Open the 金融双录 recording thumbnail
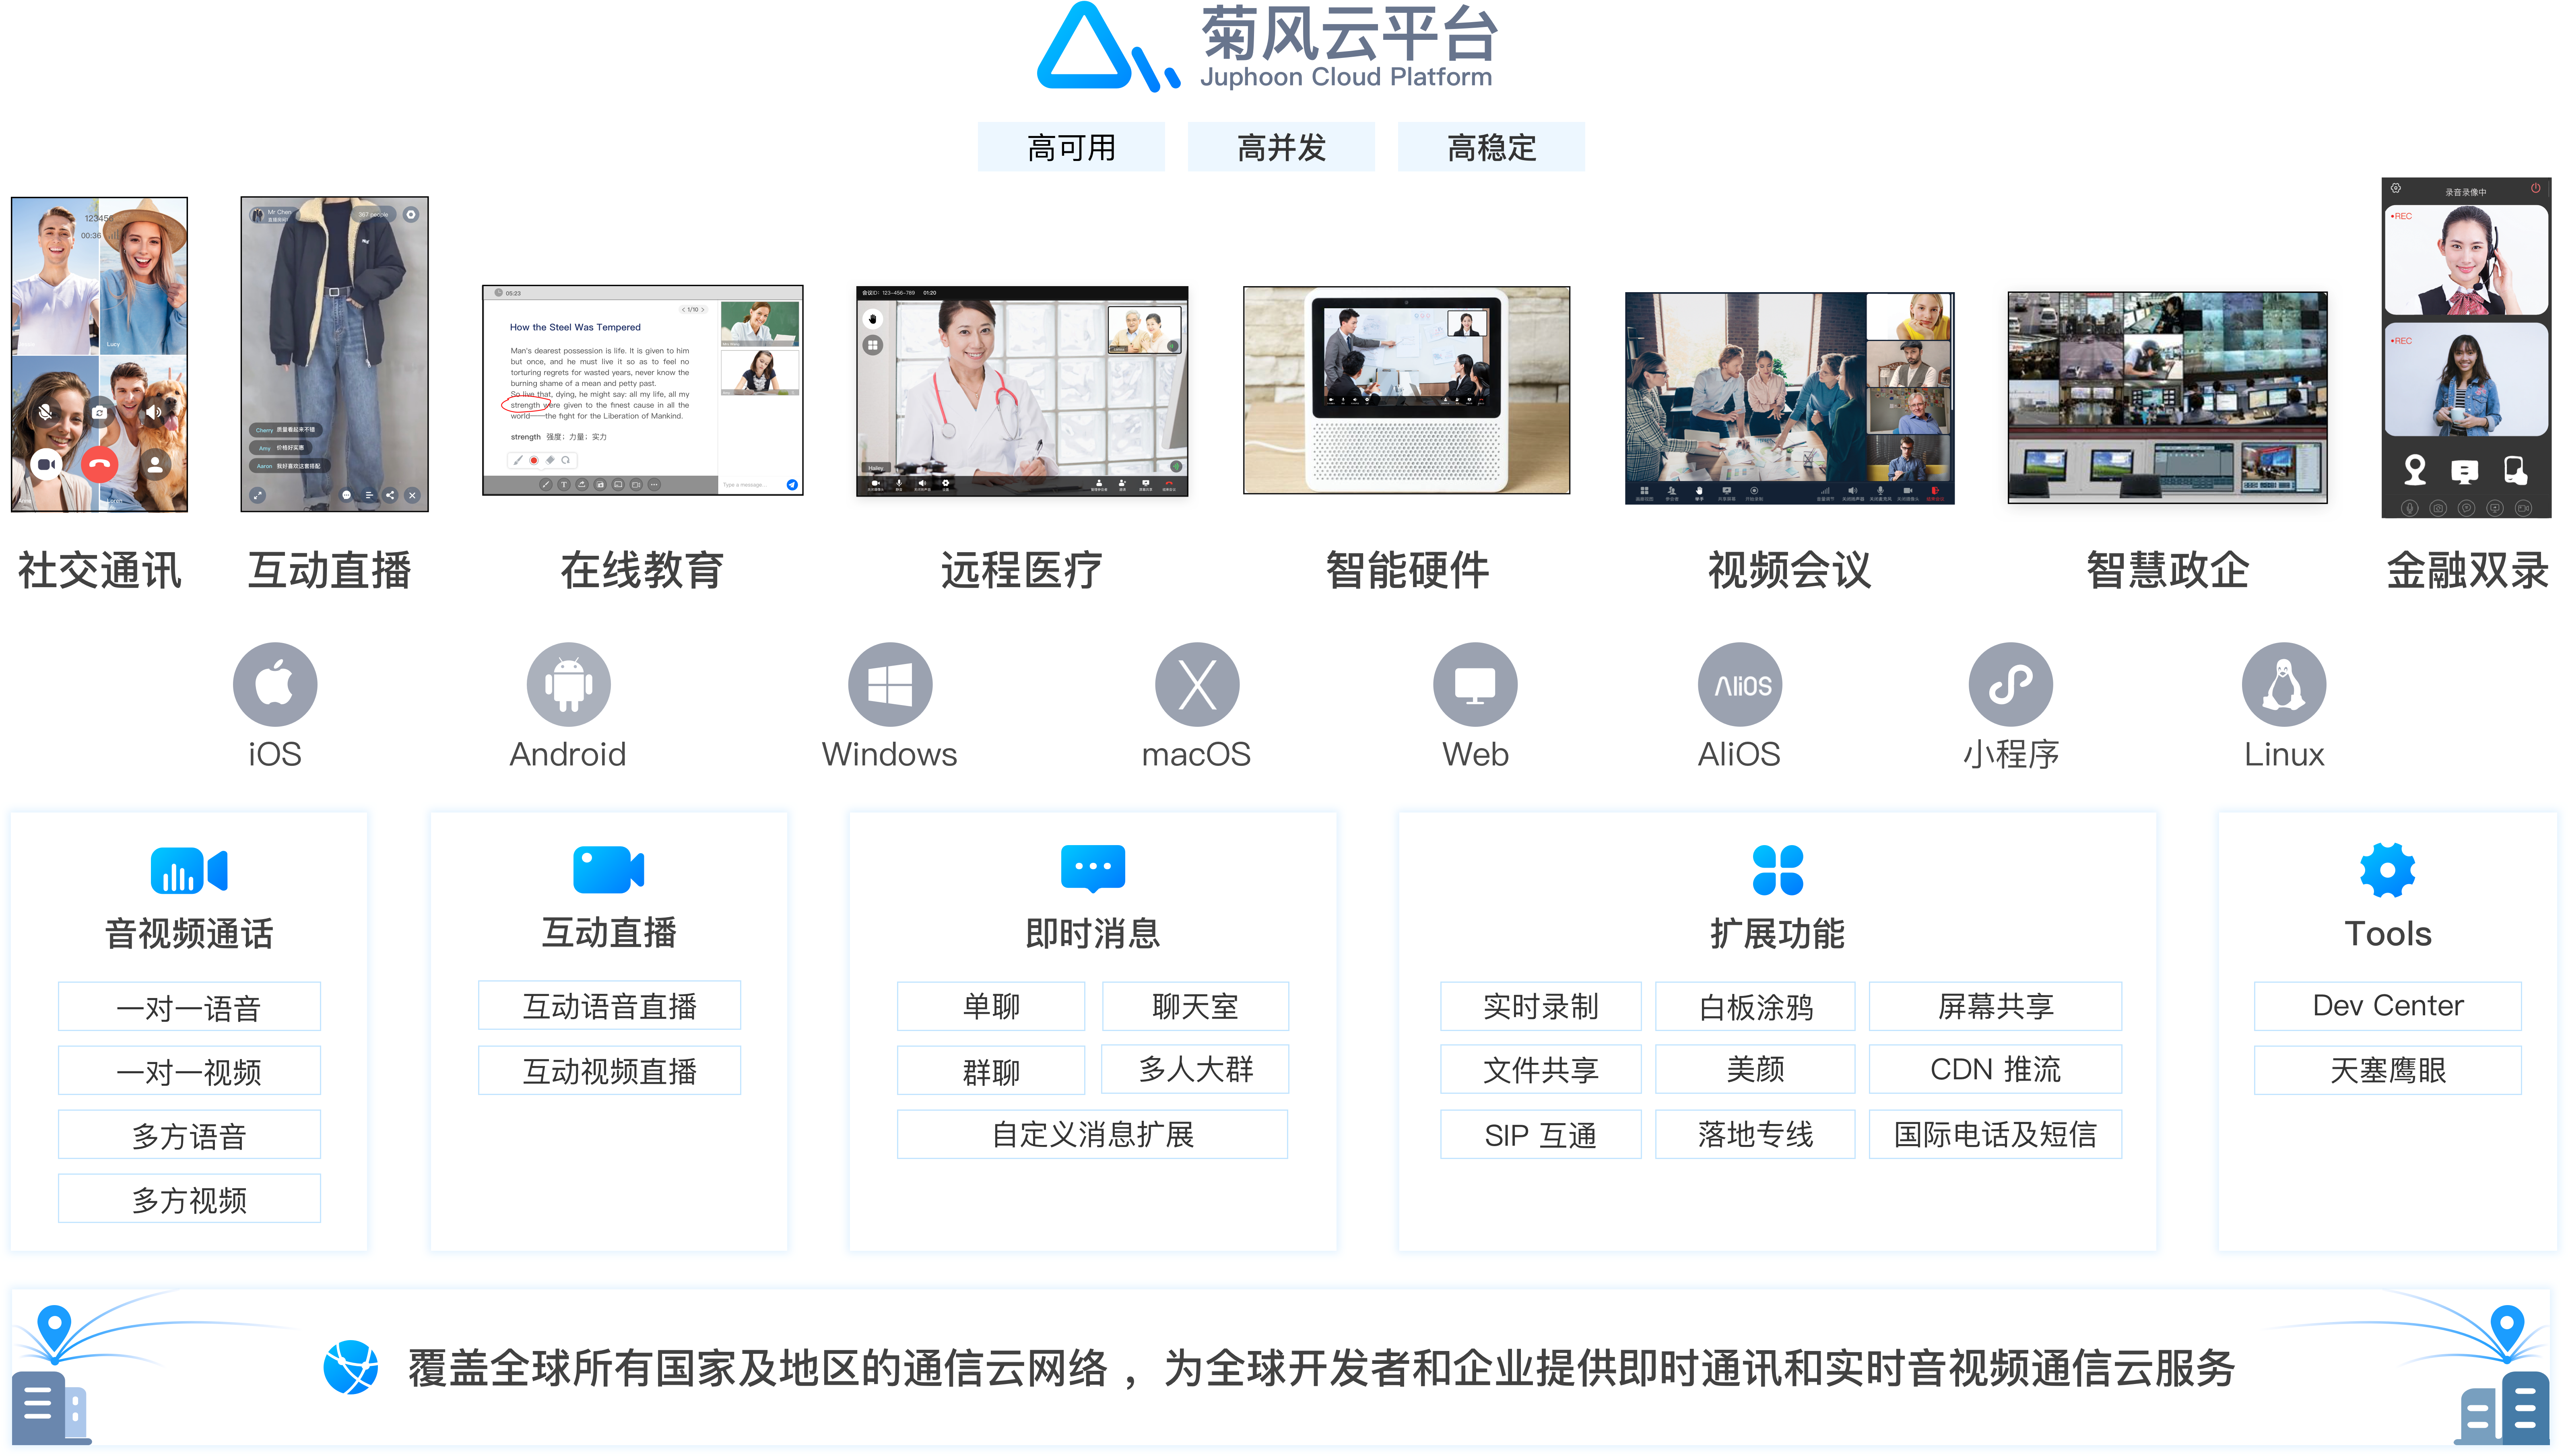This screenshot has width=2568, height=1456. [2466, 348]
